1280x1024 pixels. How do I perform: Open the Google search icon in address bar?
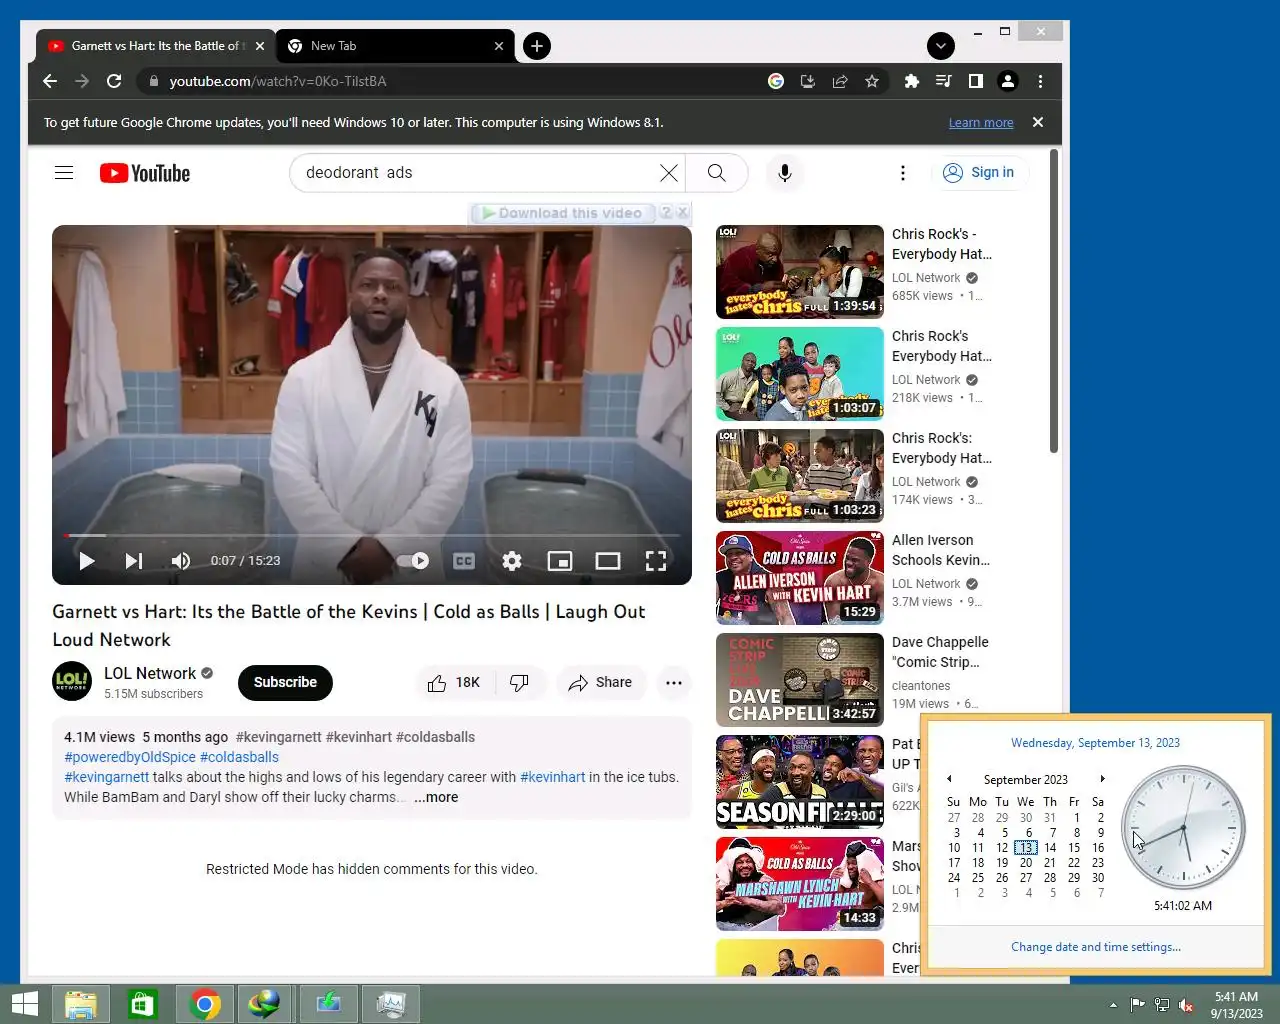point(776,81)
